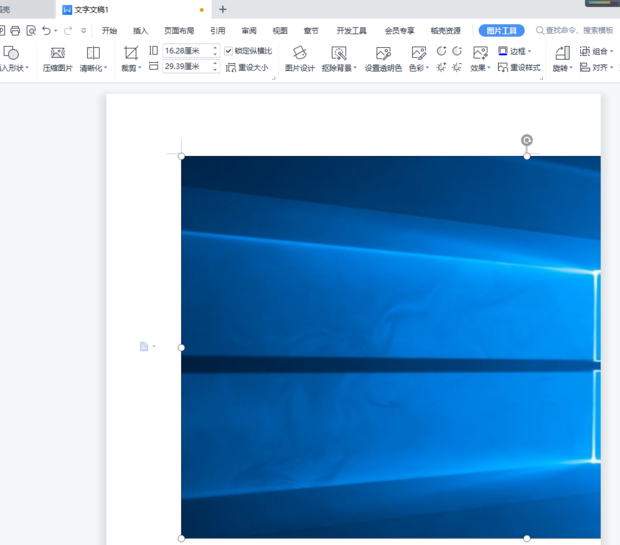This screenshot has width=620, height=545.
Task: Click the 裁剪 crop tool icon
Action: pyautogui.click(x=130, y=53)
